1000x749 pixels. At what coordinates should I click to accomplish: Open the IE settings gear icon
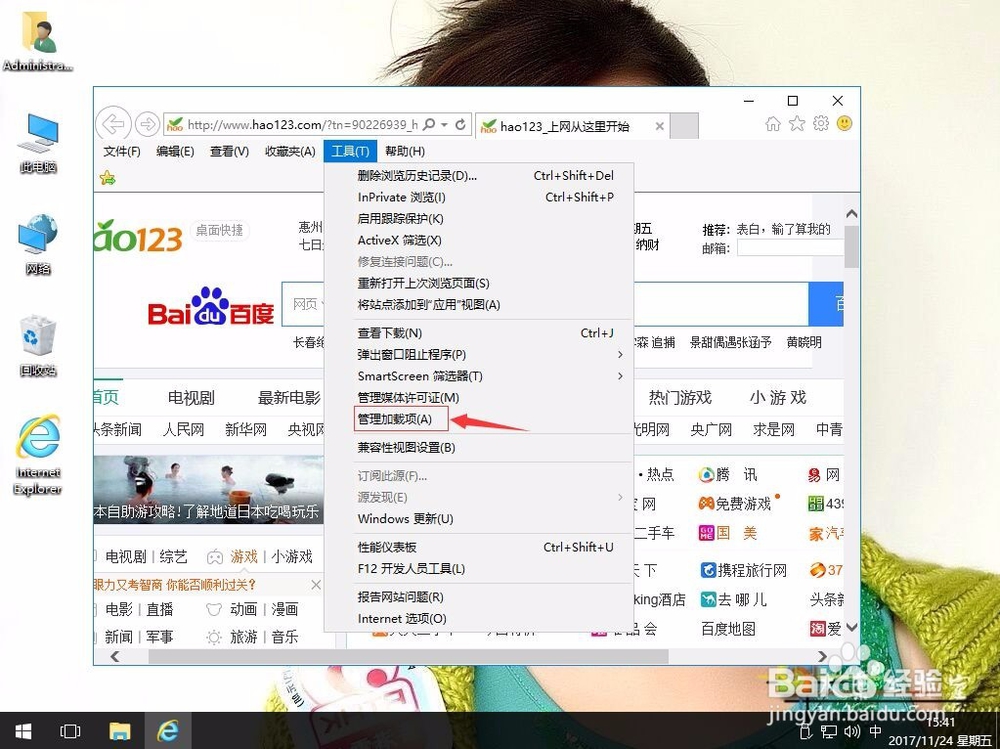821,124
